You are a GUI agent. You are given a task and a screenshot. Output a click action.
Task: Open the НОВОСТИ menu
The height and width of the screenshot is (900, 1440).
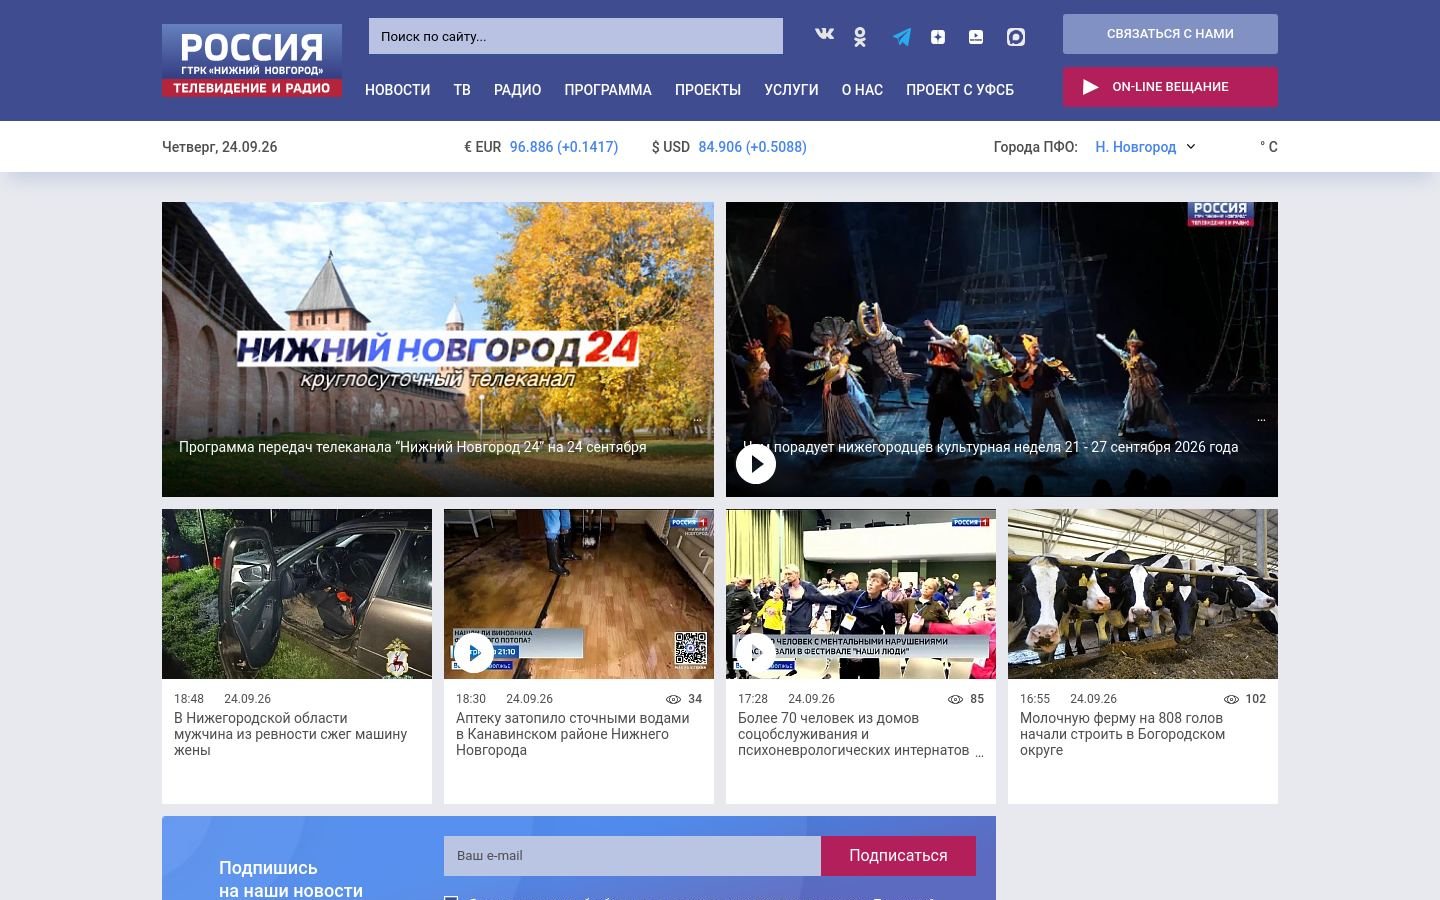397,90
